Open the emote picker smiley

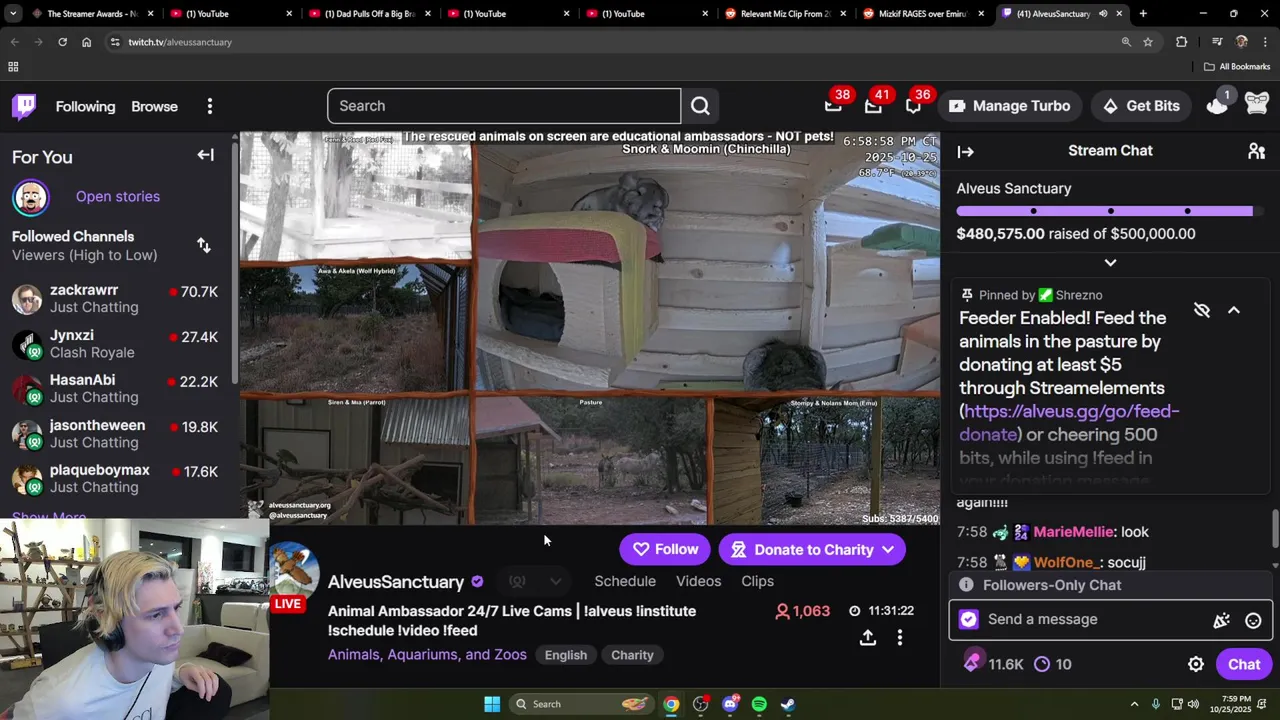point(1253,620)
